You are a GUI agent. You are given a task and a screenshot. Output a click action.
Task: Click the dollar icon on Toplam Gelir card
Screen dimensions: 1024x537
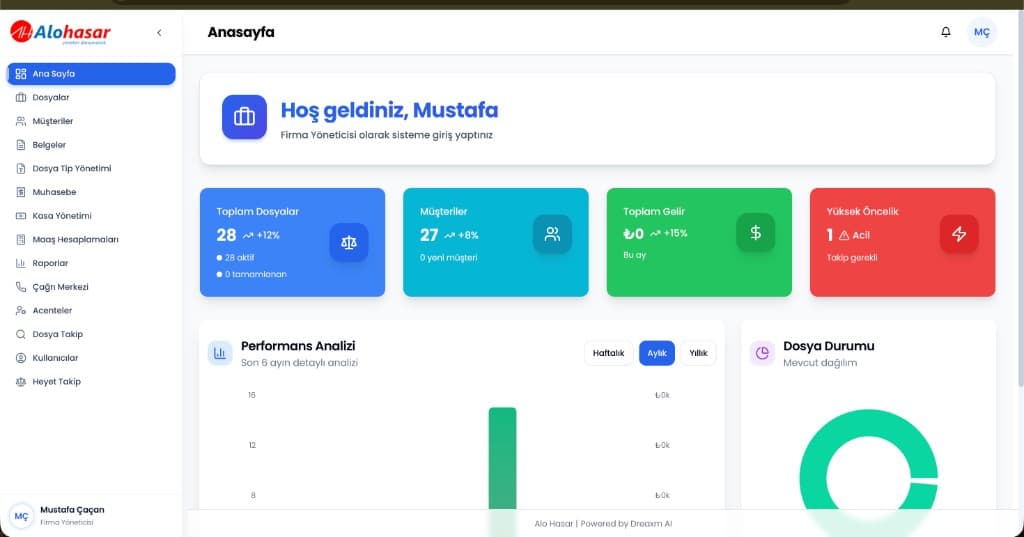point(756,233)
